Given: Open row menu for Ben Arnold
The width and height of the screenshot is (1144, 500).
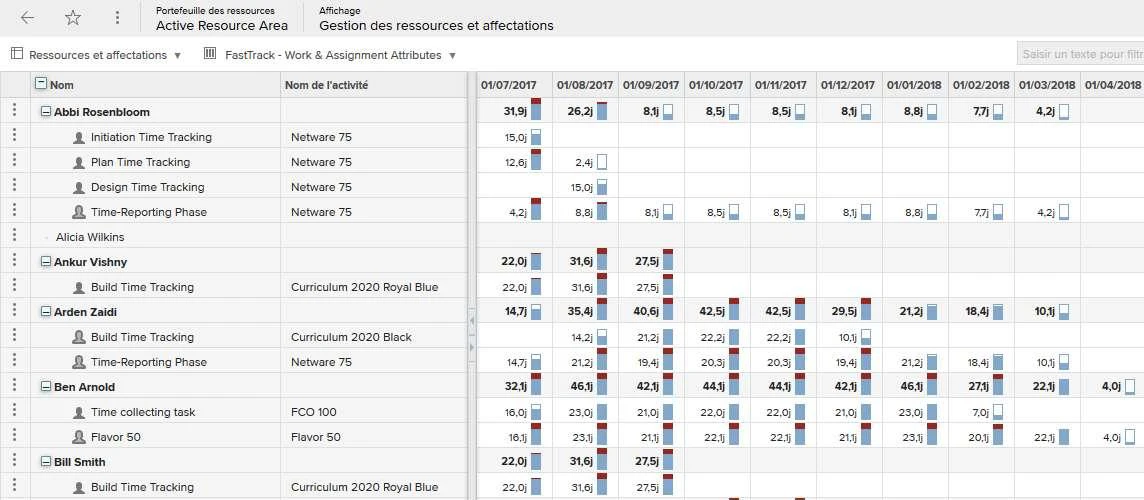Looking at the screenshot, I should [x=15, y=385].
